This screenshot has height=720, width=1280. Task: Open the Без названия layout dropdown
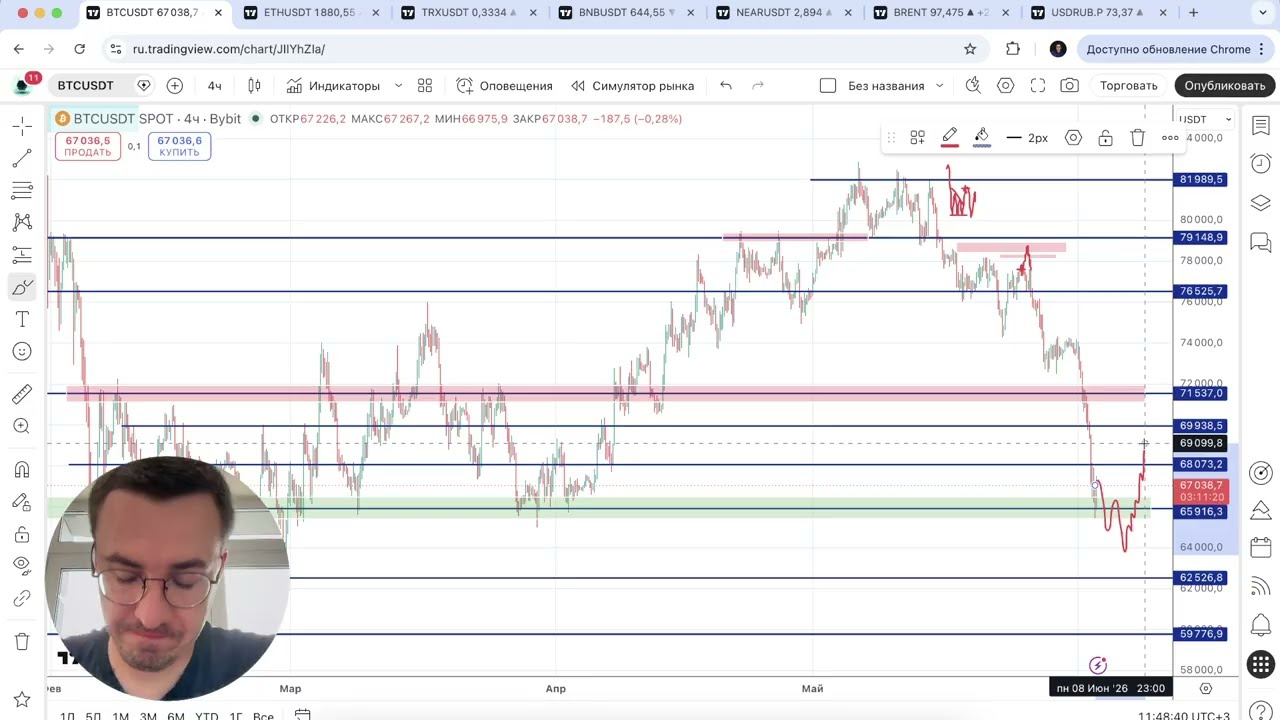895,85
